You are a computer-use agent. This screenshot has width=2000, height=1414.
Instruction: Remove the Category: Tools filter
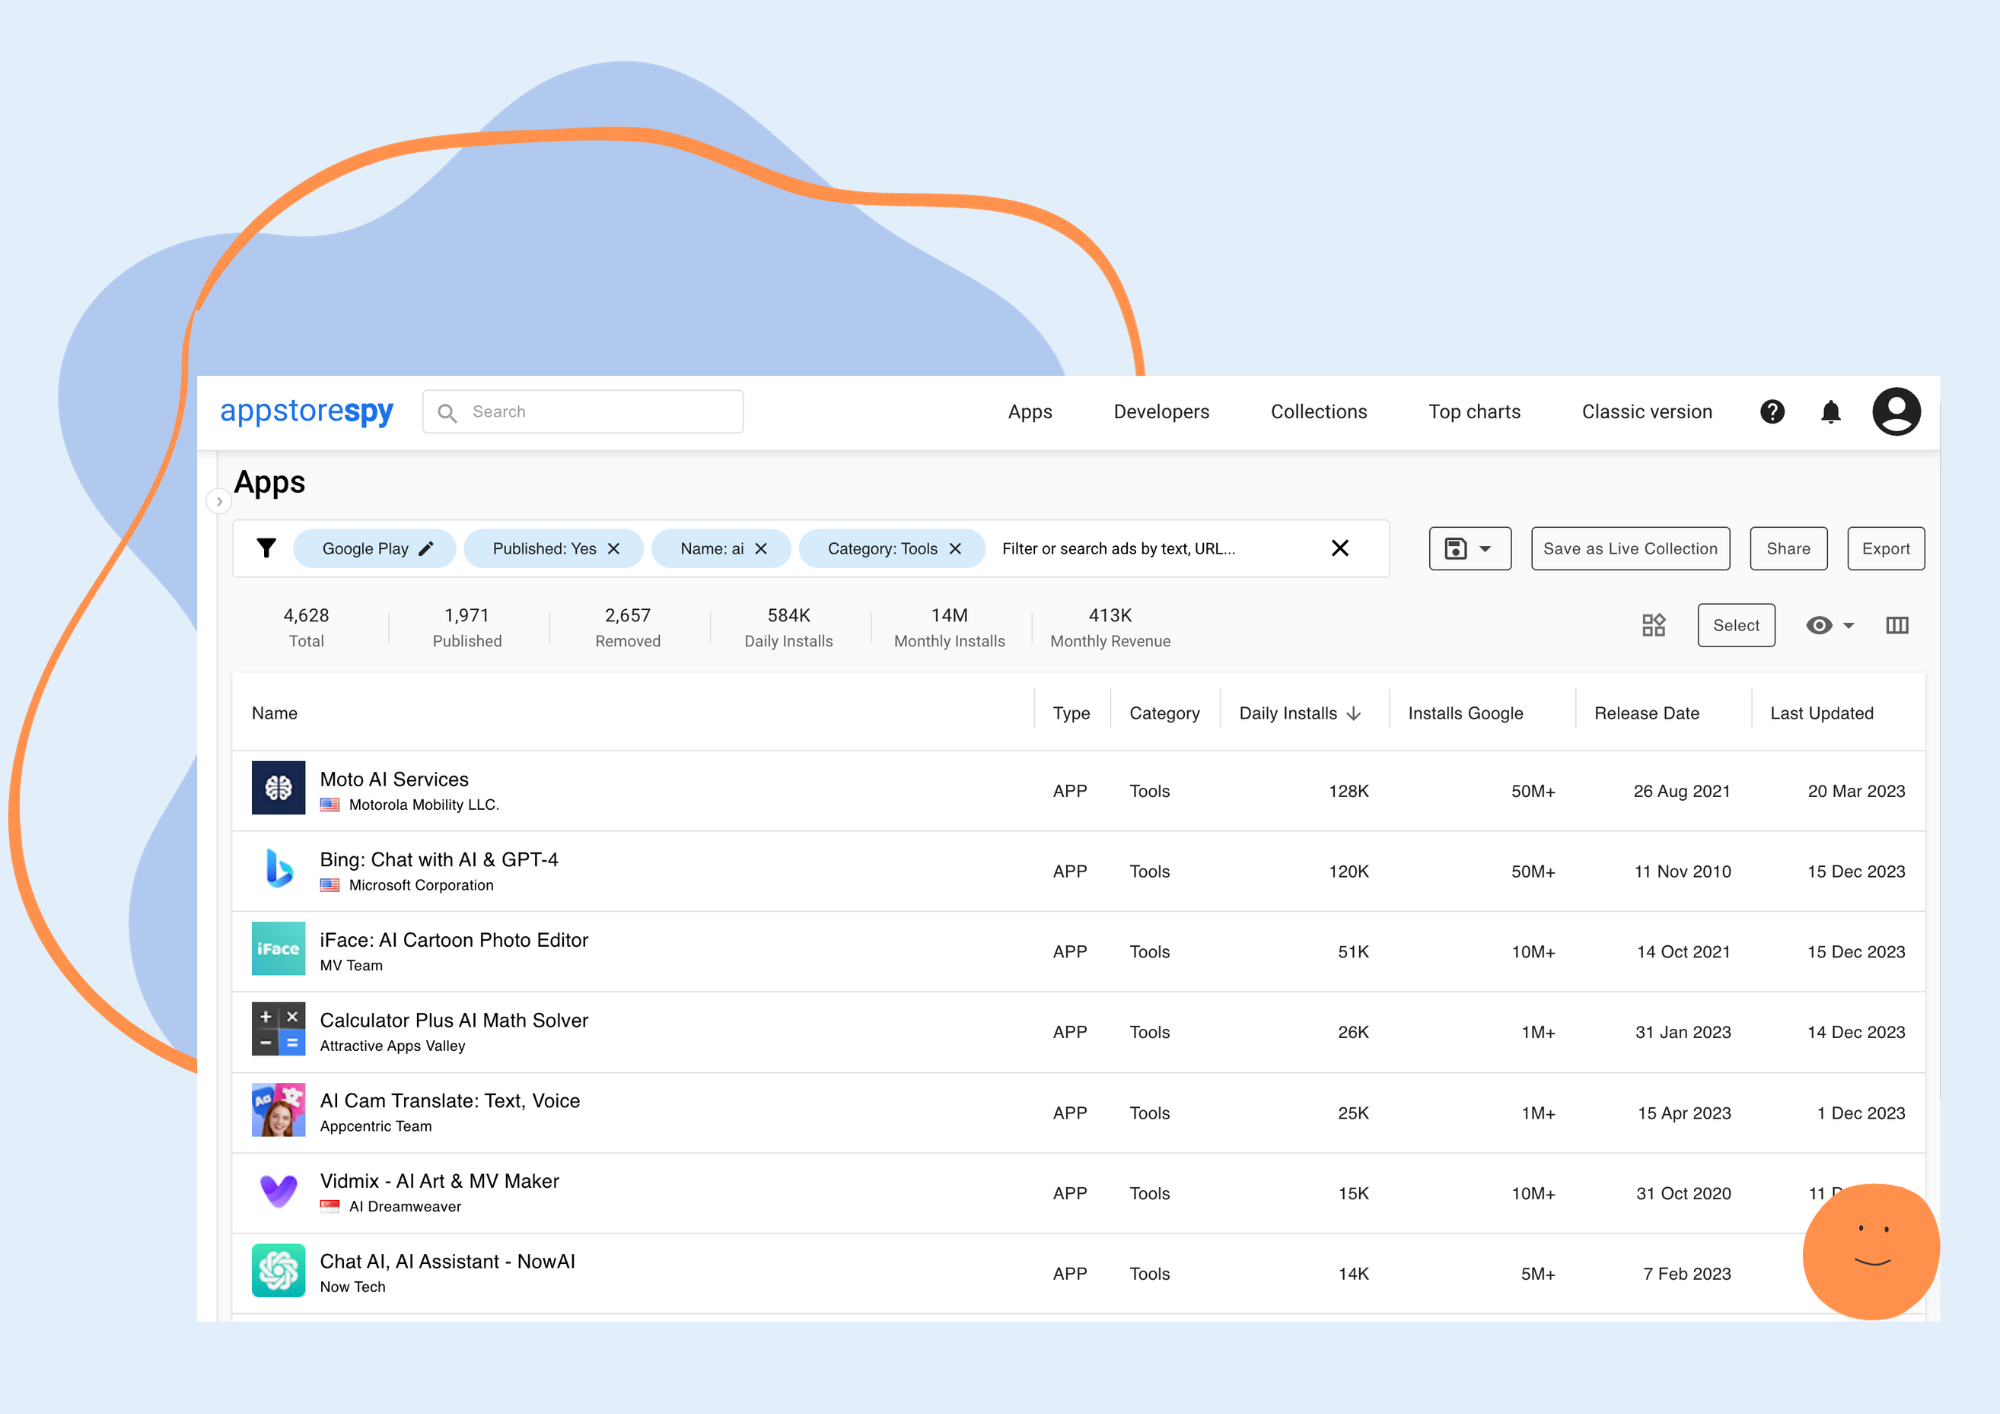pos(955,548)
